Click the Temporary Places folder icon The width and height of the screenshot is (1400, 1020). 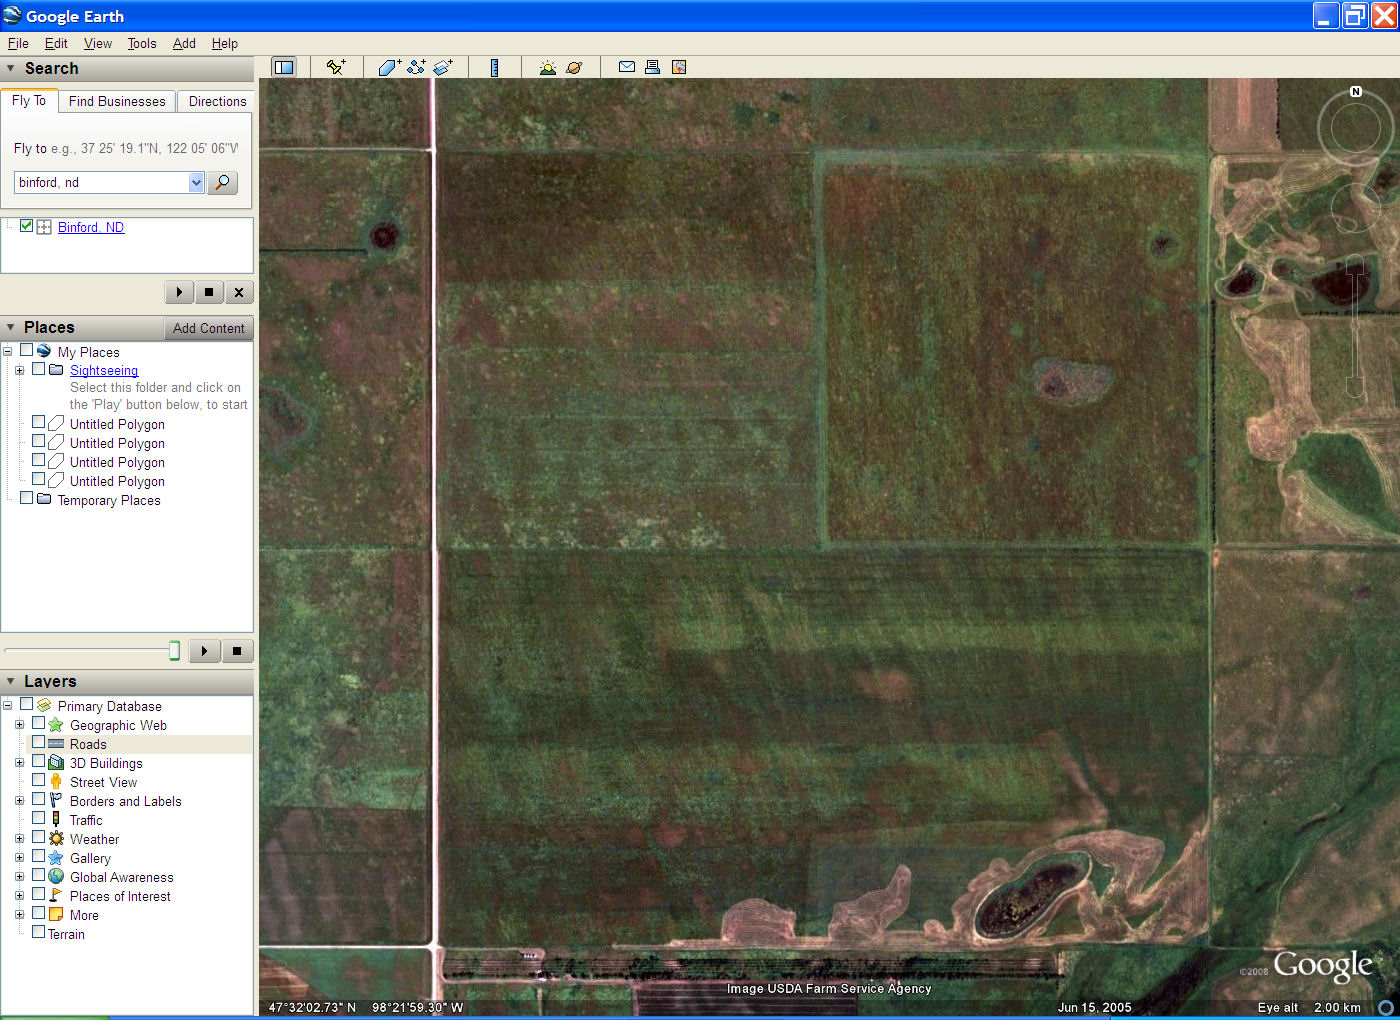click(44, 499)
